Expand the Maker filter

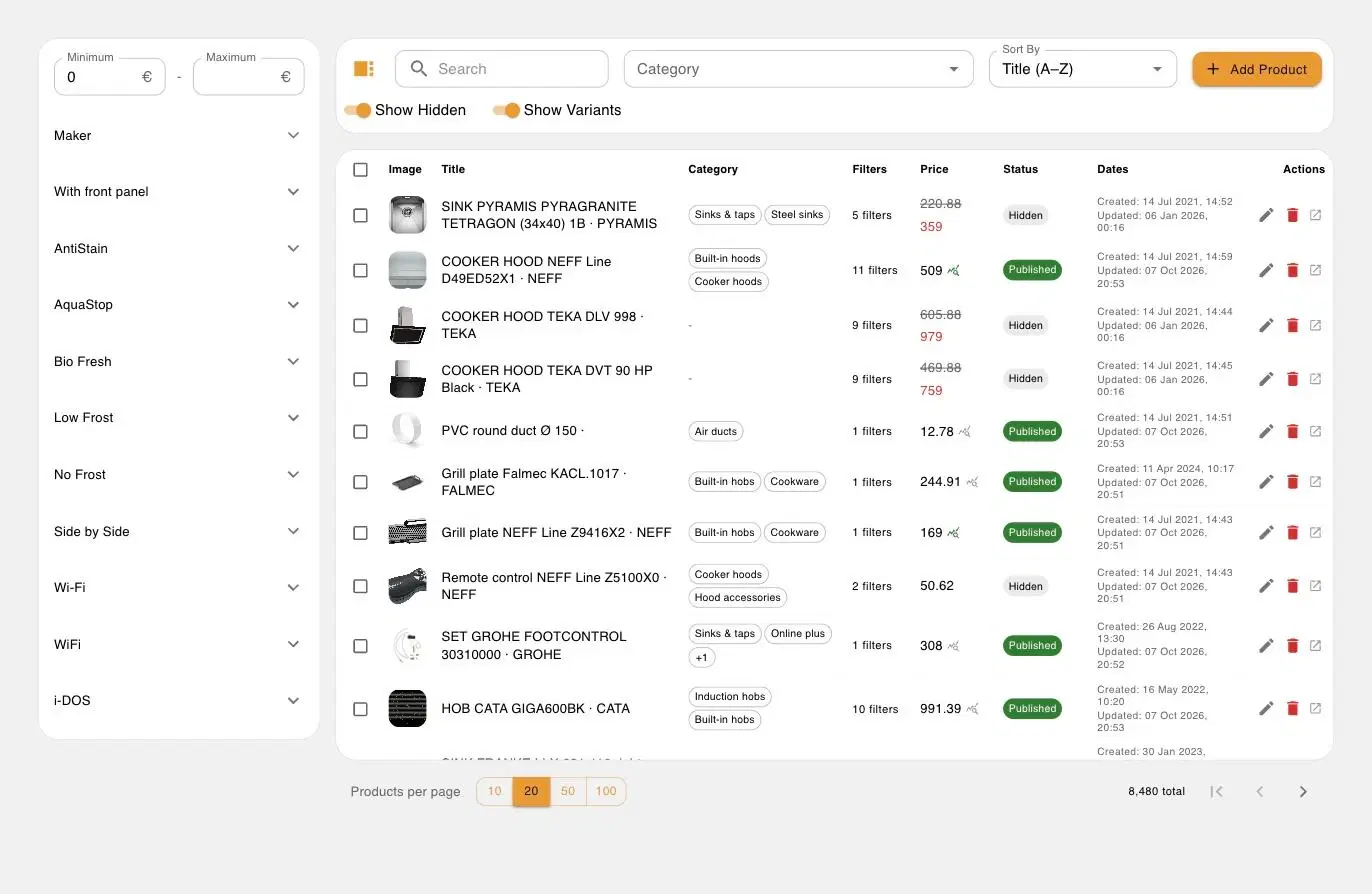click(177, 135)
